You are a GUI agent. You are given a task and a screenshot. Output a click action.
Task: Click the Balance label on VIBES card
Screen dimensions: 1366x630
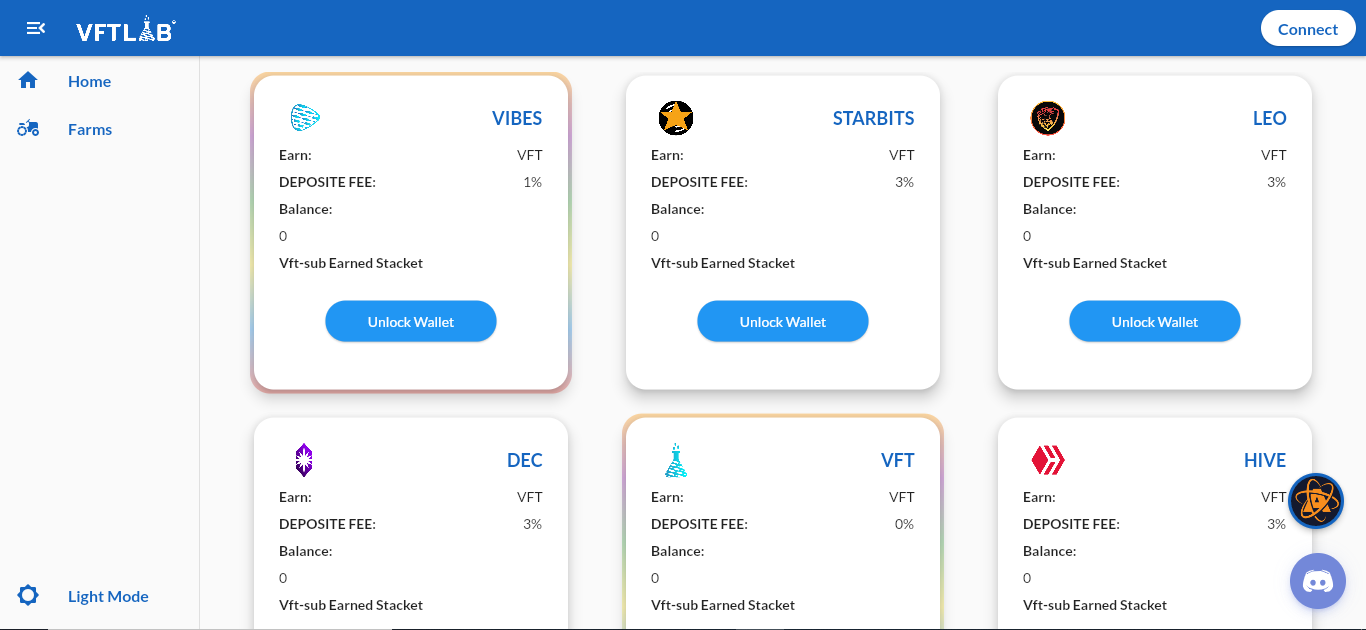(x=305, y=209)
